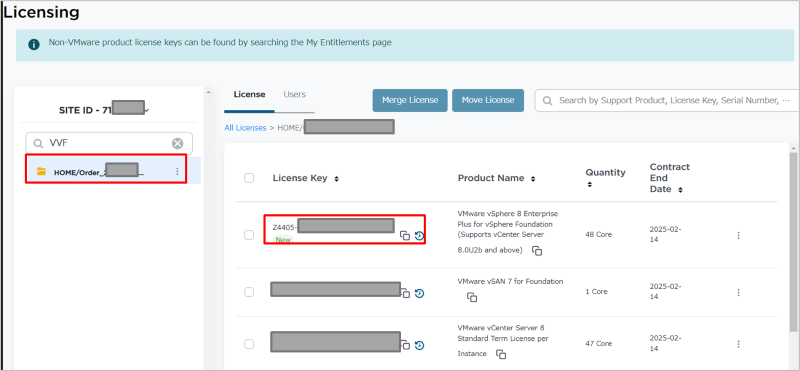Switch to the Users tab

[294, 94]
